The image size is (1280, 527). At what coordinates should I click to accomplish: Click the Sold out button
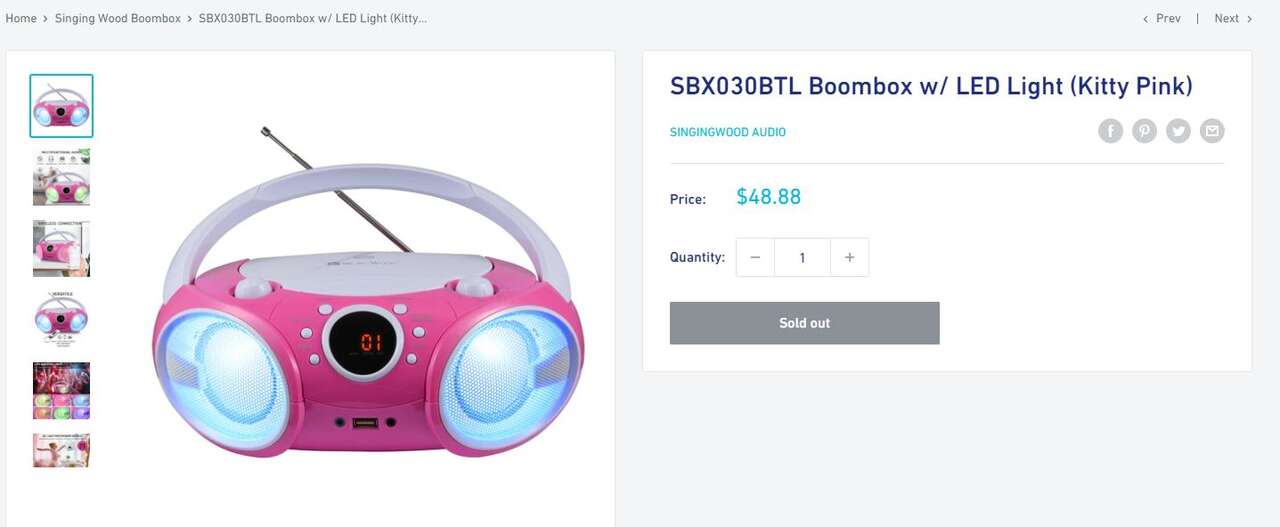coord(804,323)
